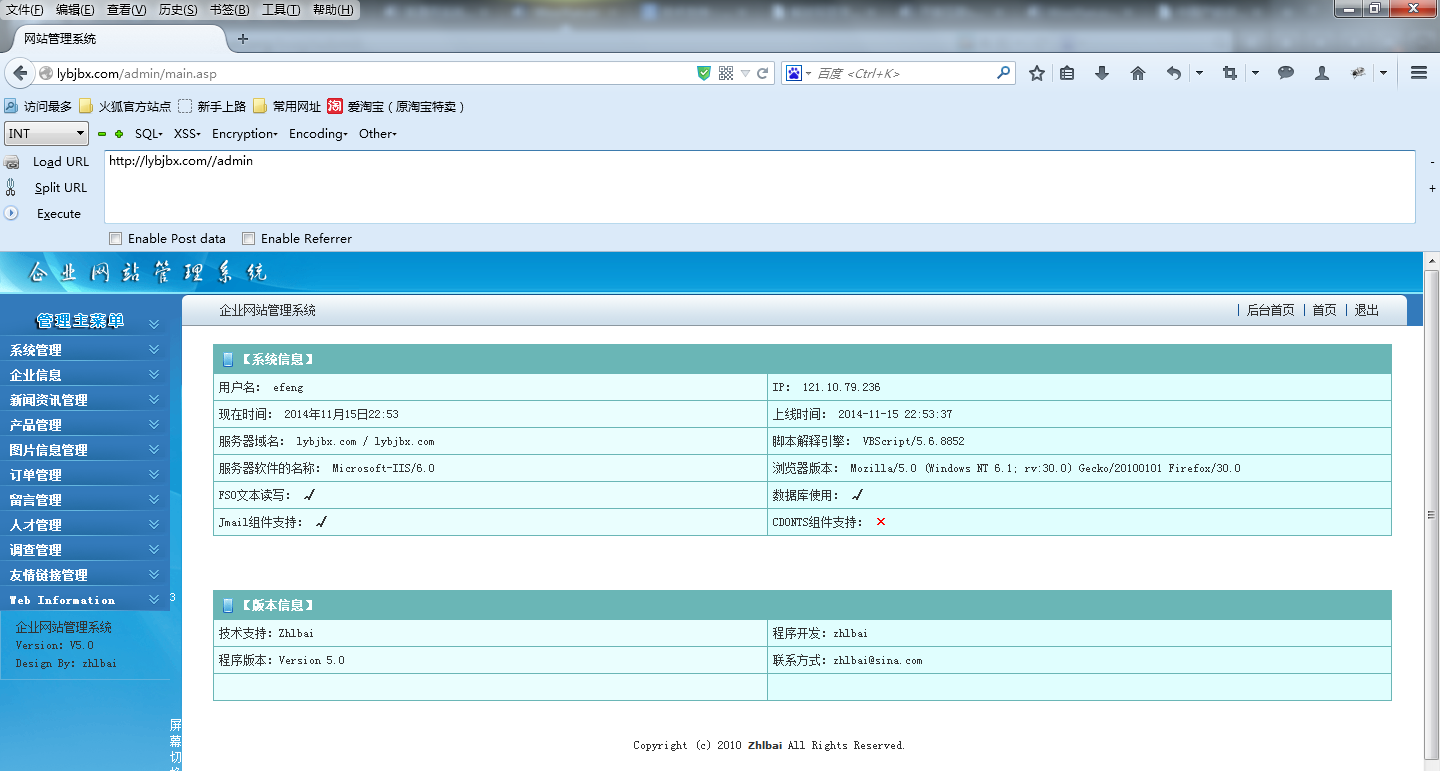Open the INT type combo box
The image size is (1440, 771).
[47, 133]
